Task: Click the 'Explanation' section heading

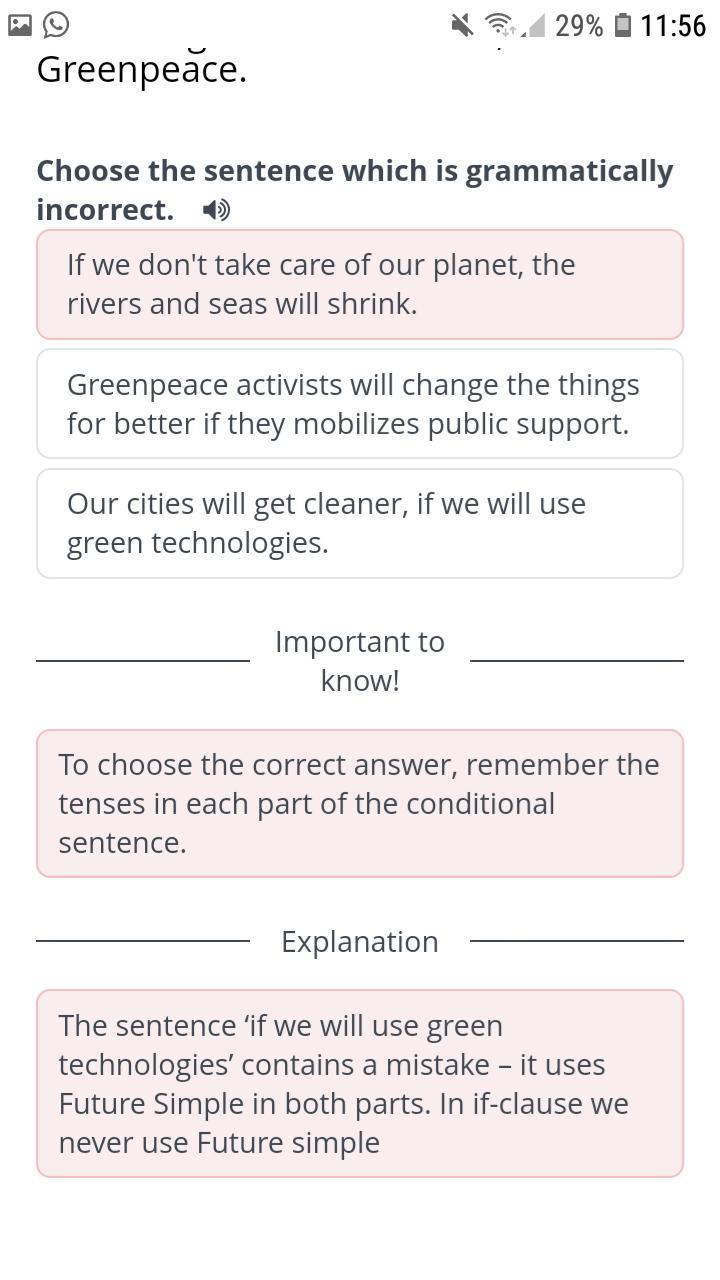Action: pos(360,941)
